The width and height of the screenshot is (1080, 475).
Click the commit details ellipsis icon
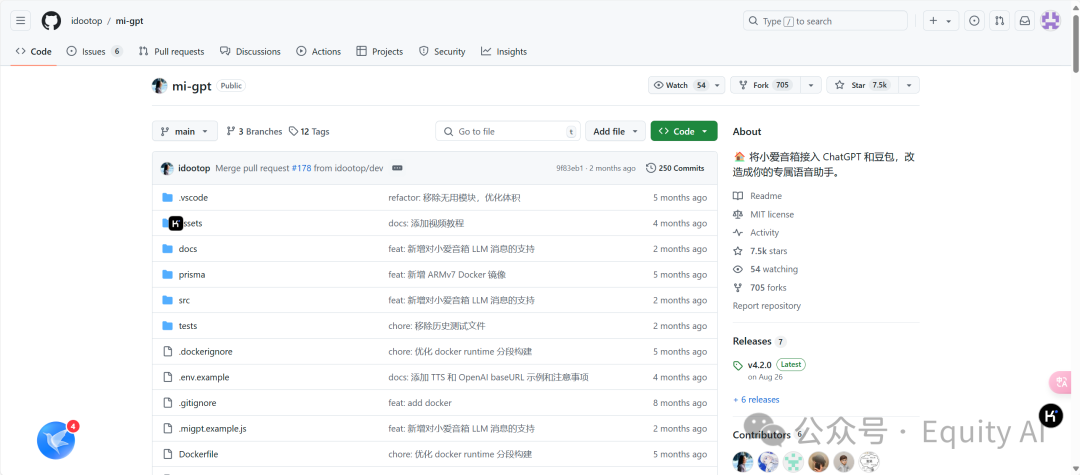click(397, 168)
